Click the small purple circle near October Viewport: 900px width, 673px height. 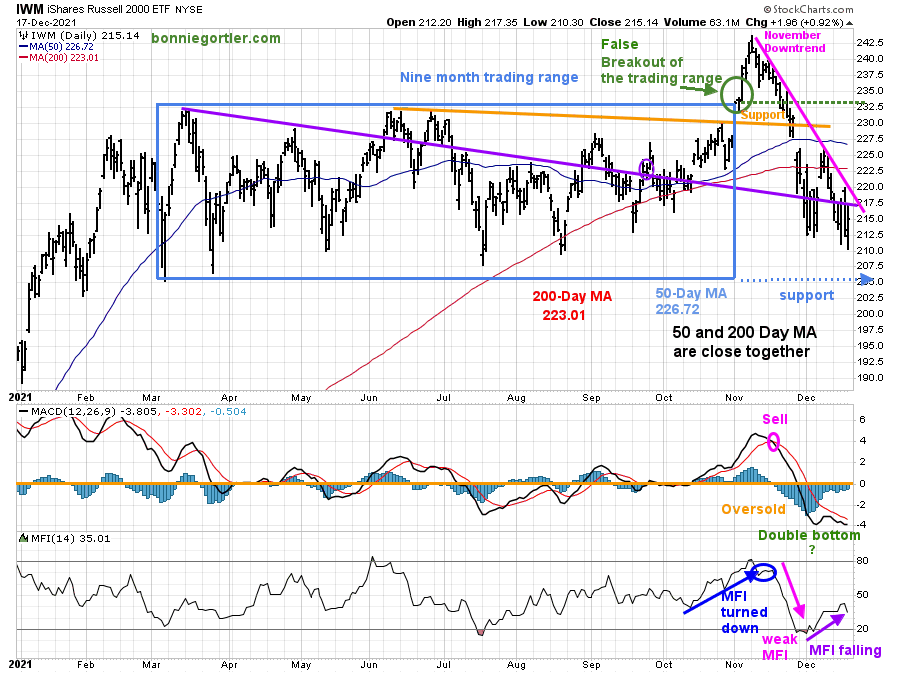click(x=646, y=168)
